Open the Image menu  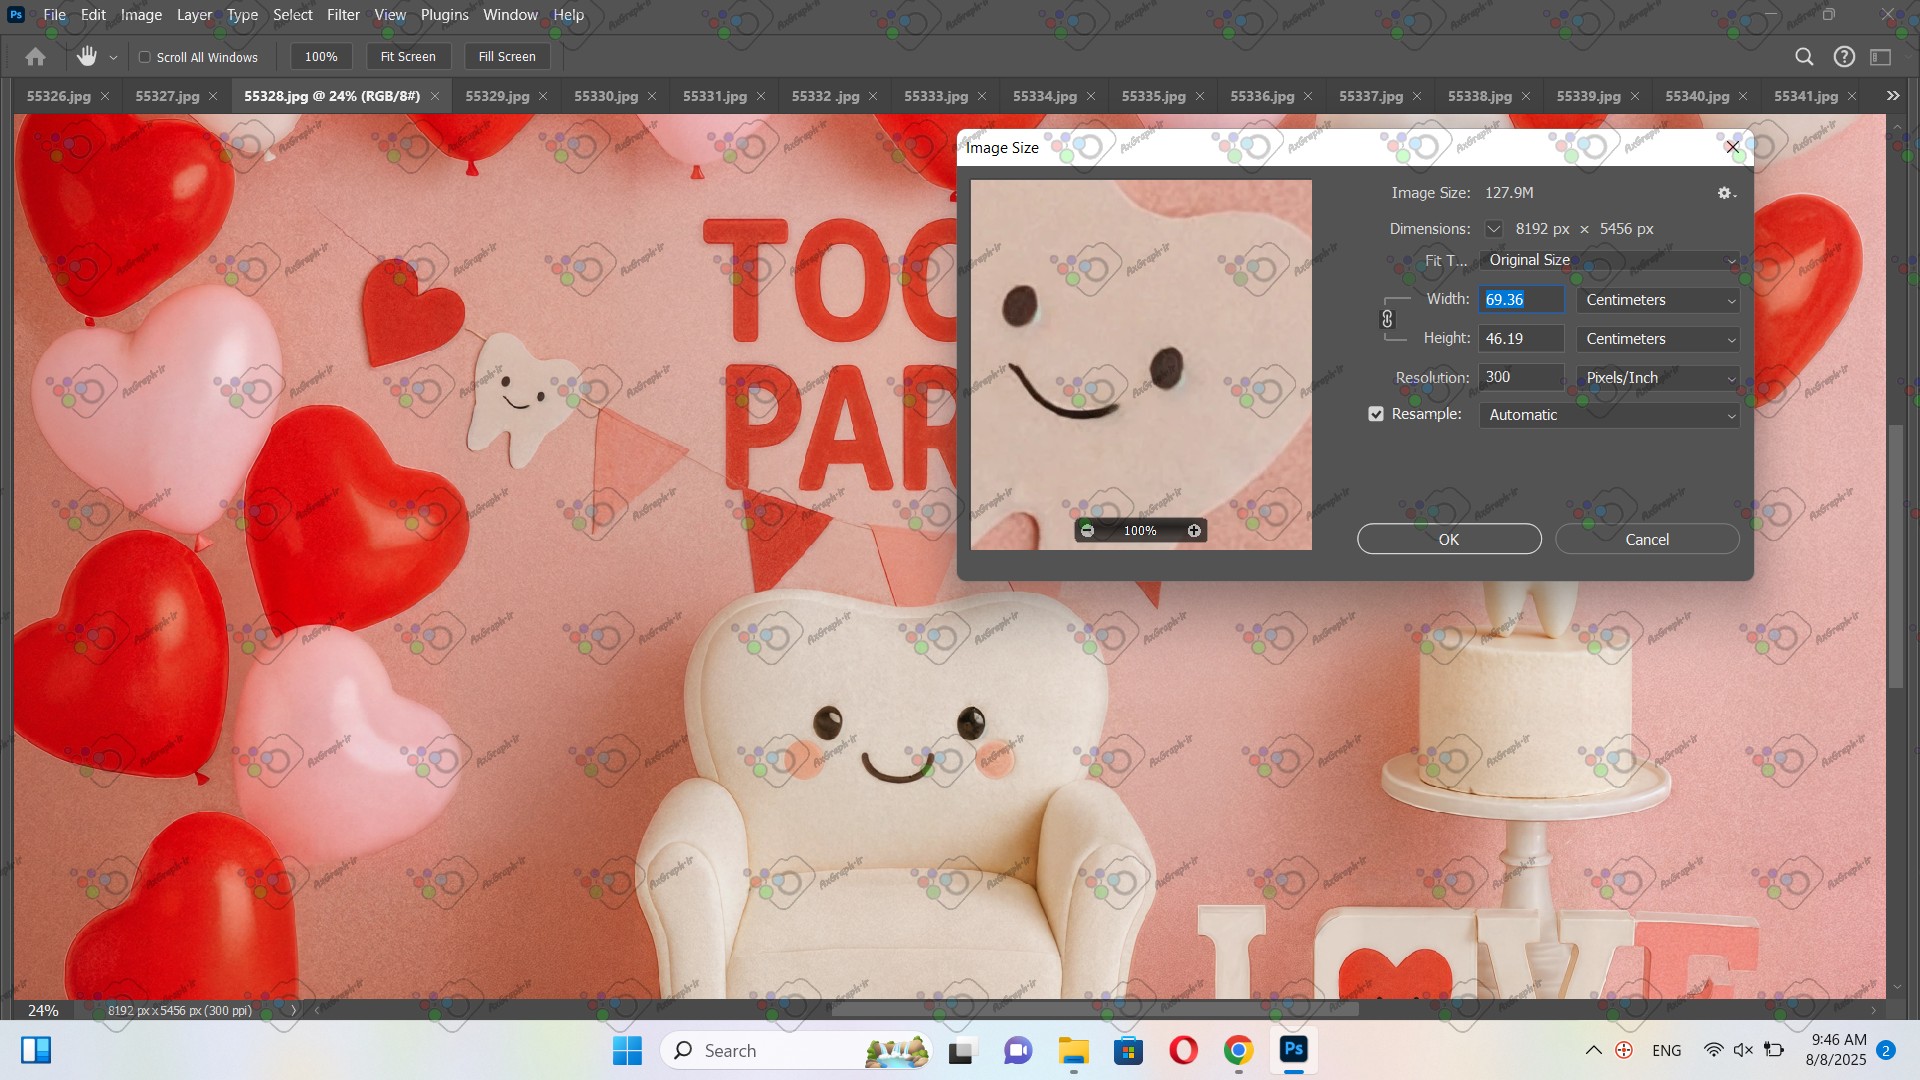tap(141, 15)
